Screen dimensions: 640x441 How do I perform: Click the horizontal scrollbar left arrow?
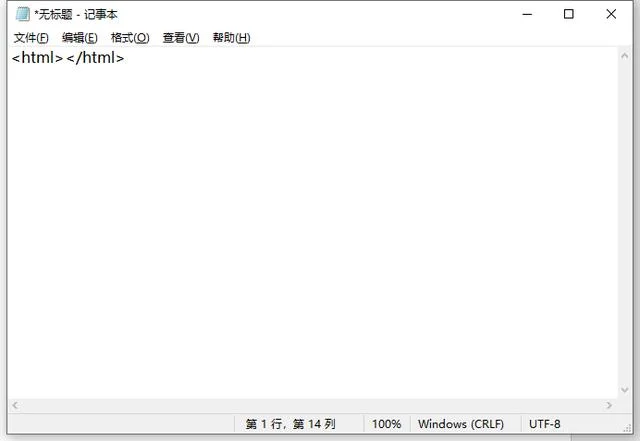[15, 405]
